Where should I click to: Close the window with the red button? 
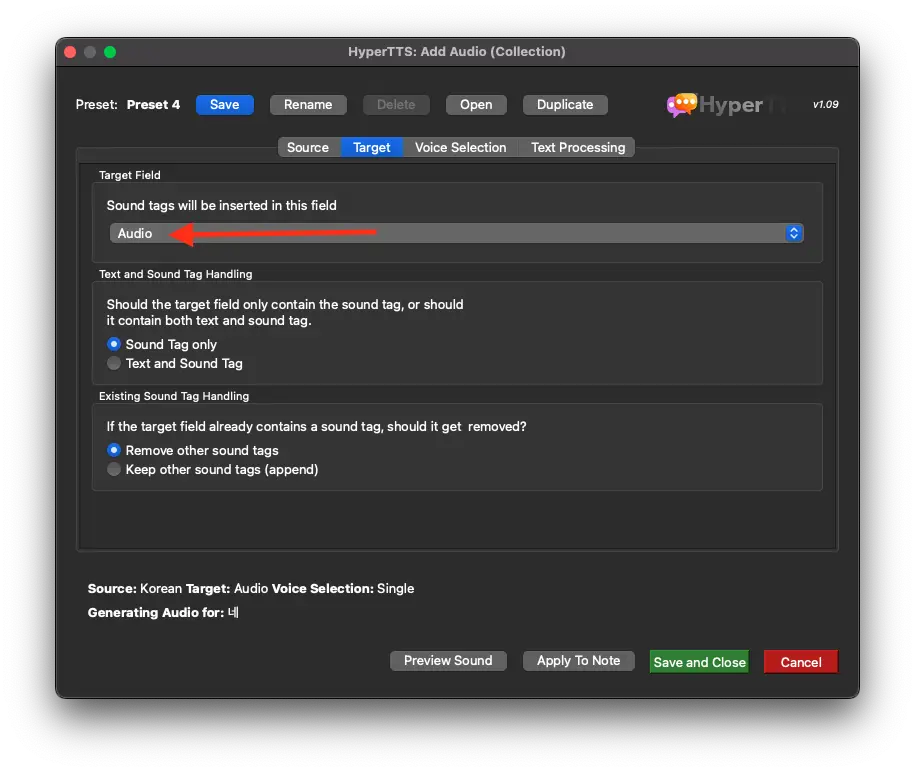click(x=70, y=52)
